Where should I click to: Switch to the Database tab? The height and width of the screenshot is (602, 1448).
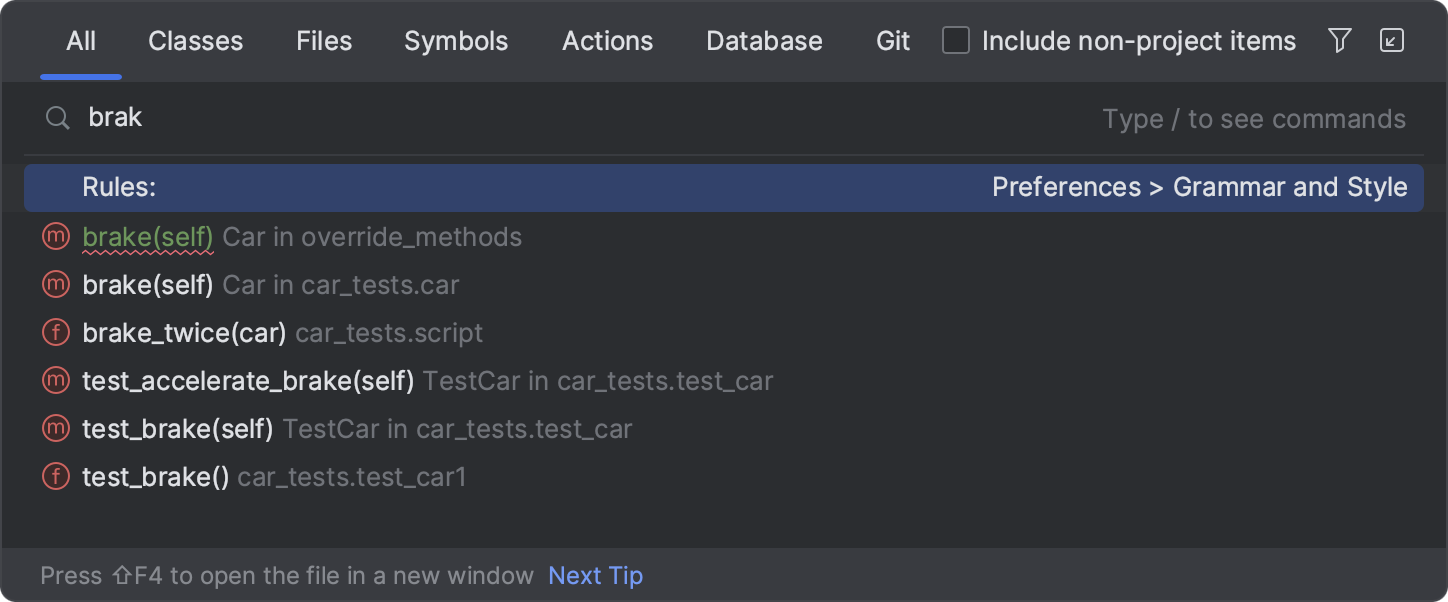pyautogui.click(x=763, y=41)
